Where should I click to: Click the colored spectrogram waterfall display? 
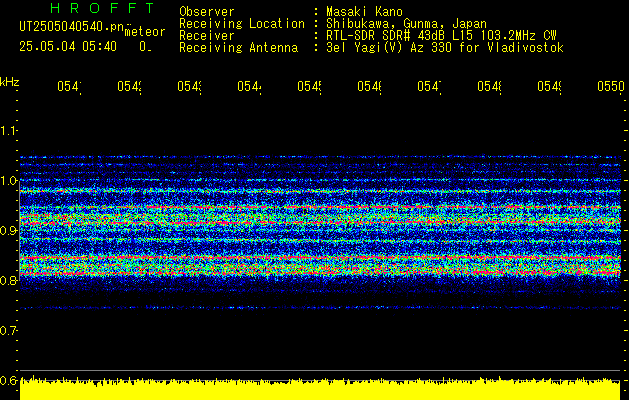(320, 233)
